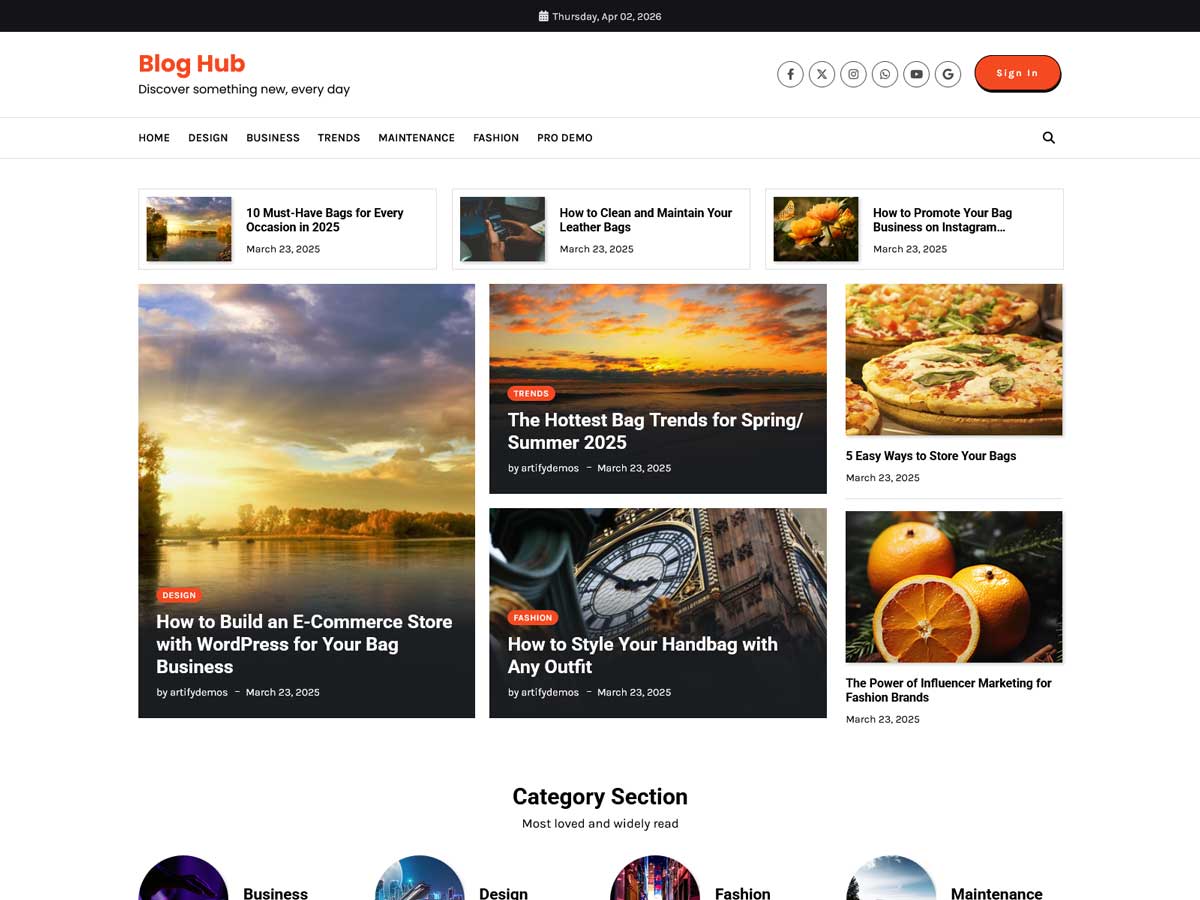1200x900 pixels.
Task: Click the flower thumbnail for Instagram post
Action: 815,229
